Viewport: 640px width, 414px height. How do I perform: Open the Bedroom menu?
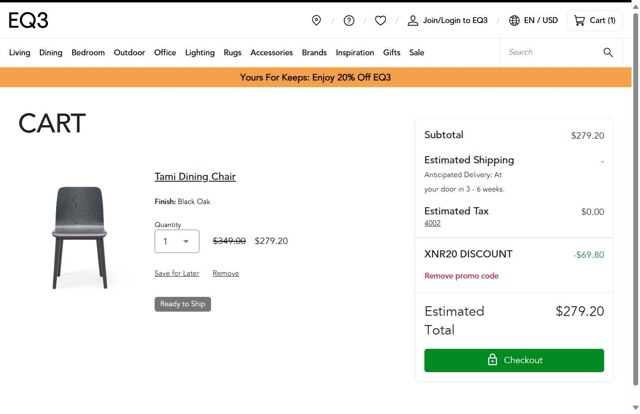[88, 52]
